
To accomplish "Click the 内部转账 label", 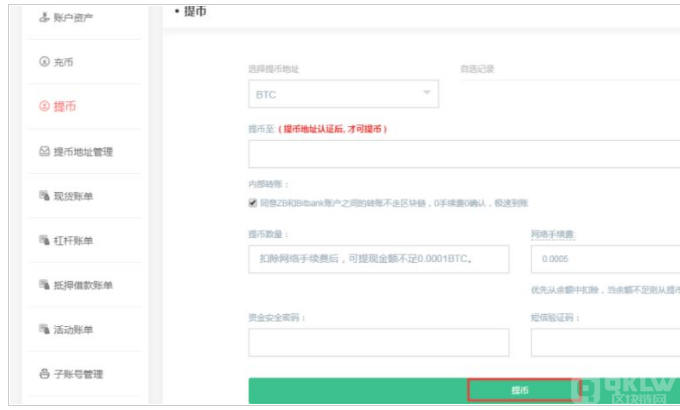I will point(268,184).
